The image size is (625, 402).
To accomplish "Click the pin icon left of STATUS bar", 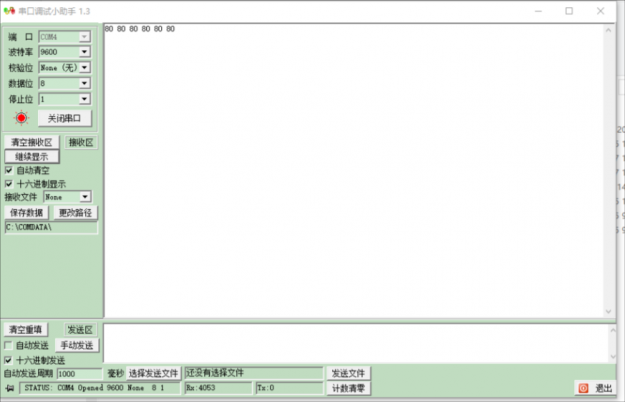I will pos(10,388).
